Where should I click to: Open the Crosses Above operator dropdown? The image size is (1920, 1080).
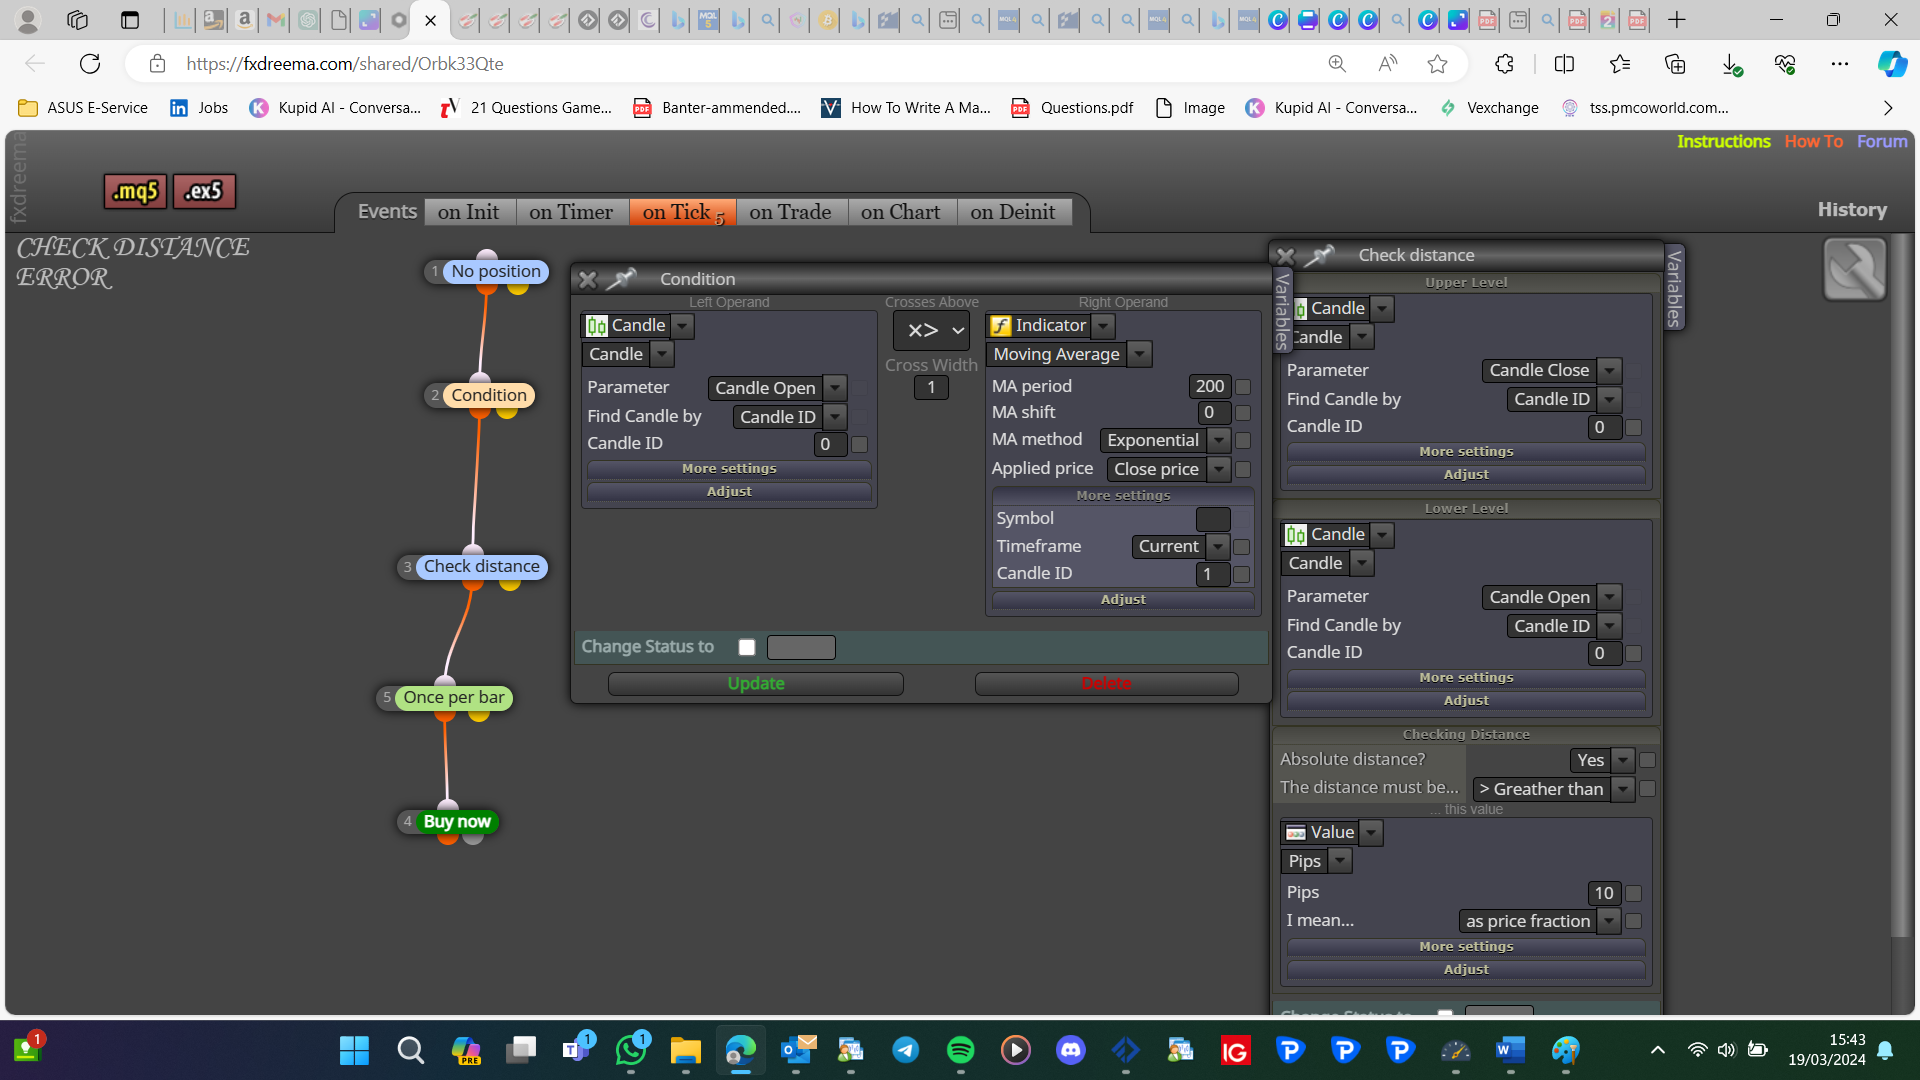(x=932, y=330)
